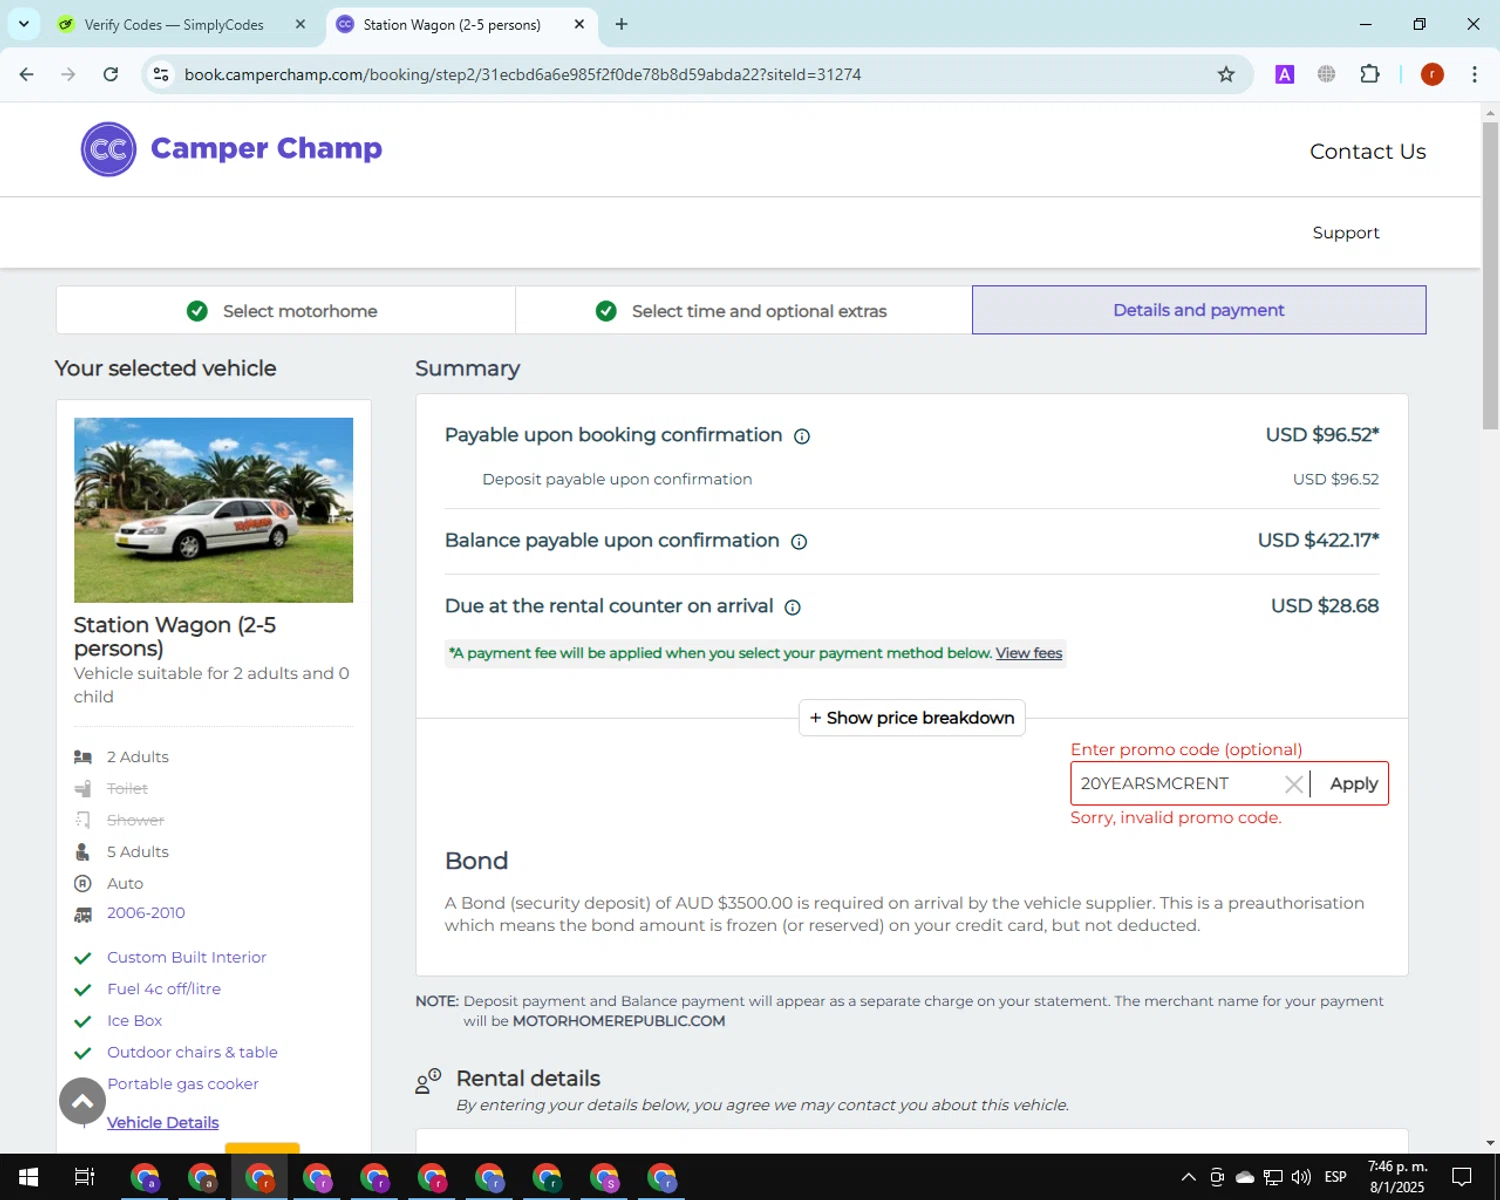Image resolution: width=1500 pixels, height=1200 pixels.
Task: View site information icon
Action: [x=161, y=74]
